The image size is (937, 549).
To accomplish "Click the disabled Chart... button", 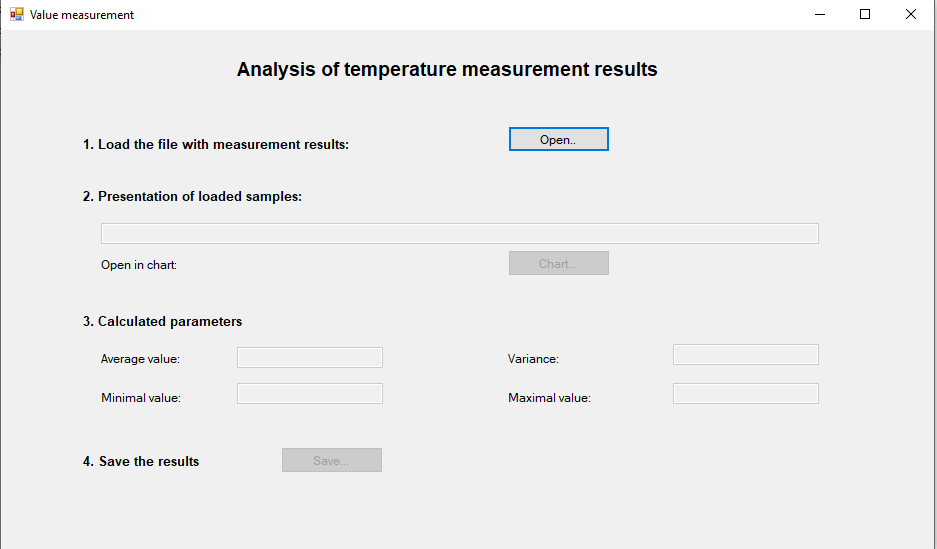I will (559, 263).
